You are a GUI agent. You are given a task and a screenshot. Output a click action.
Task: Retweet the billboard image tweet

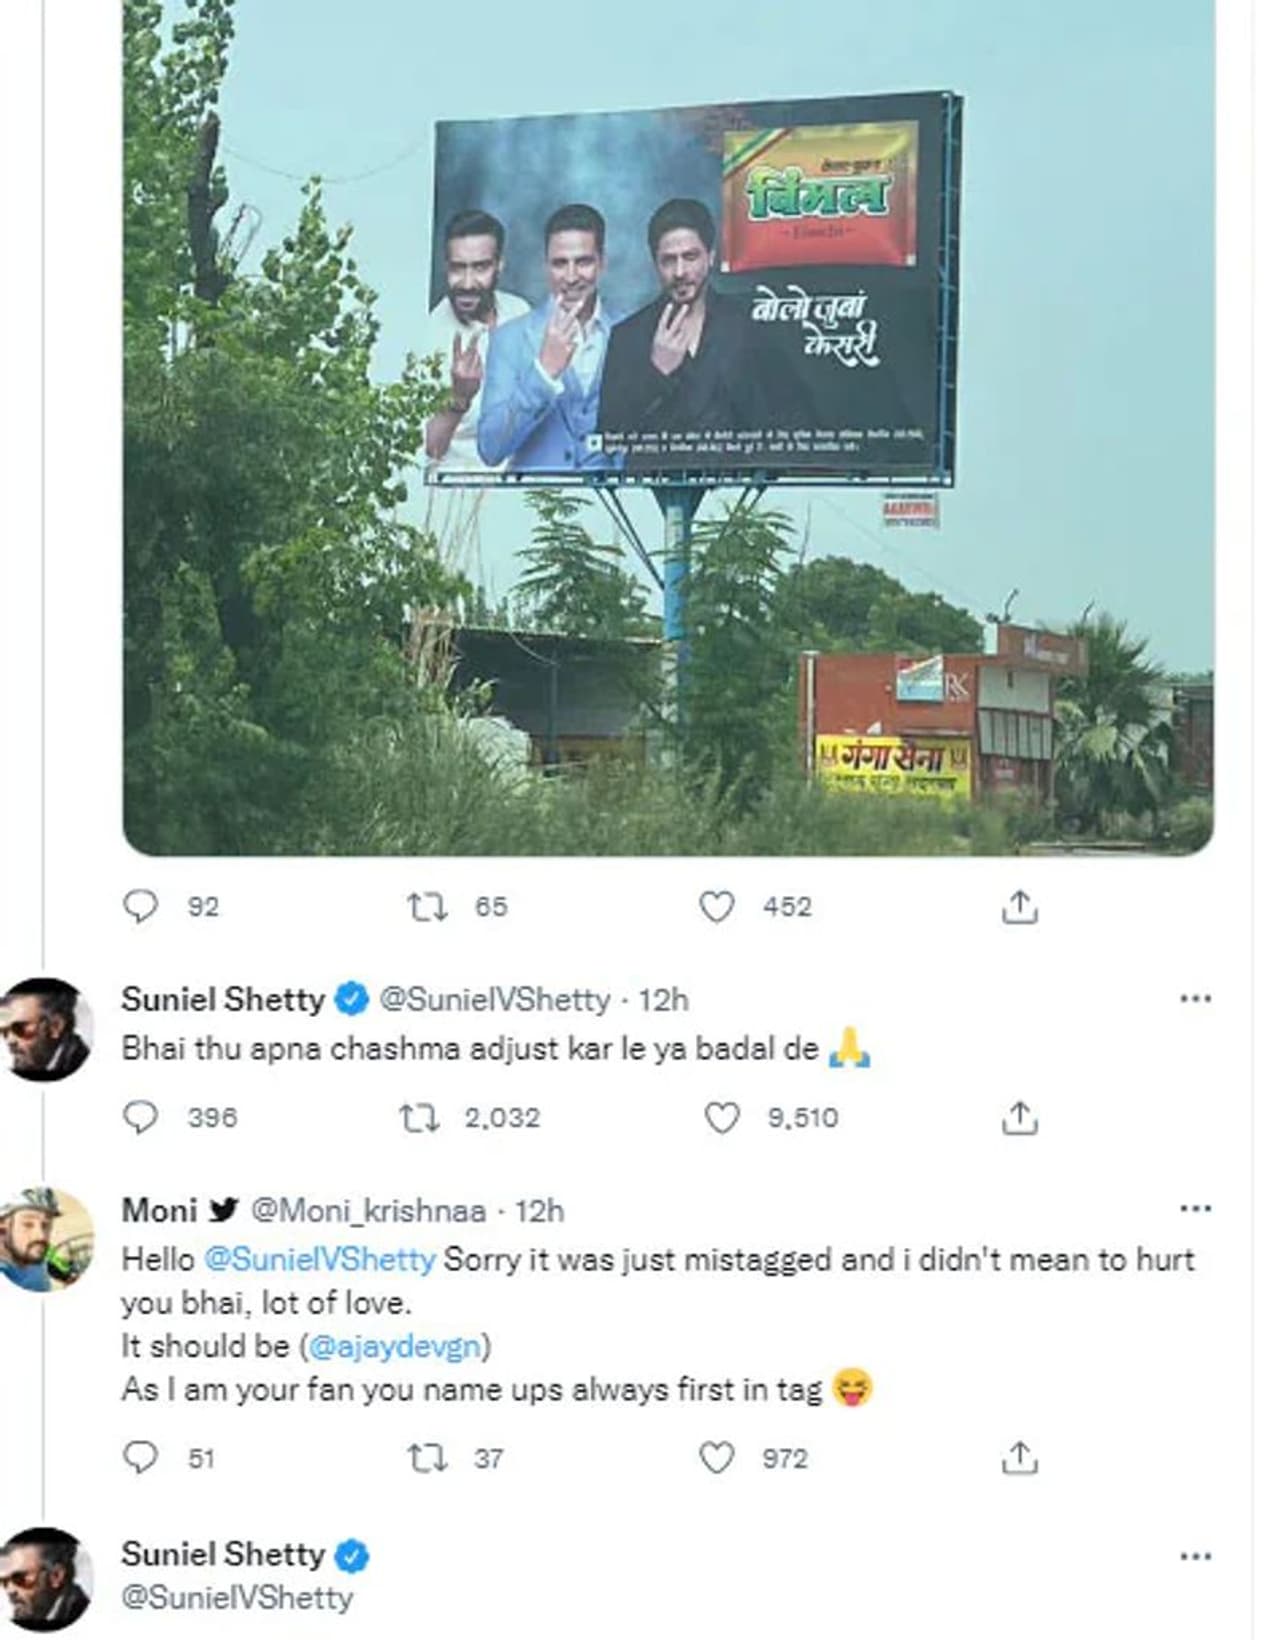(x=428, y=906)
